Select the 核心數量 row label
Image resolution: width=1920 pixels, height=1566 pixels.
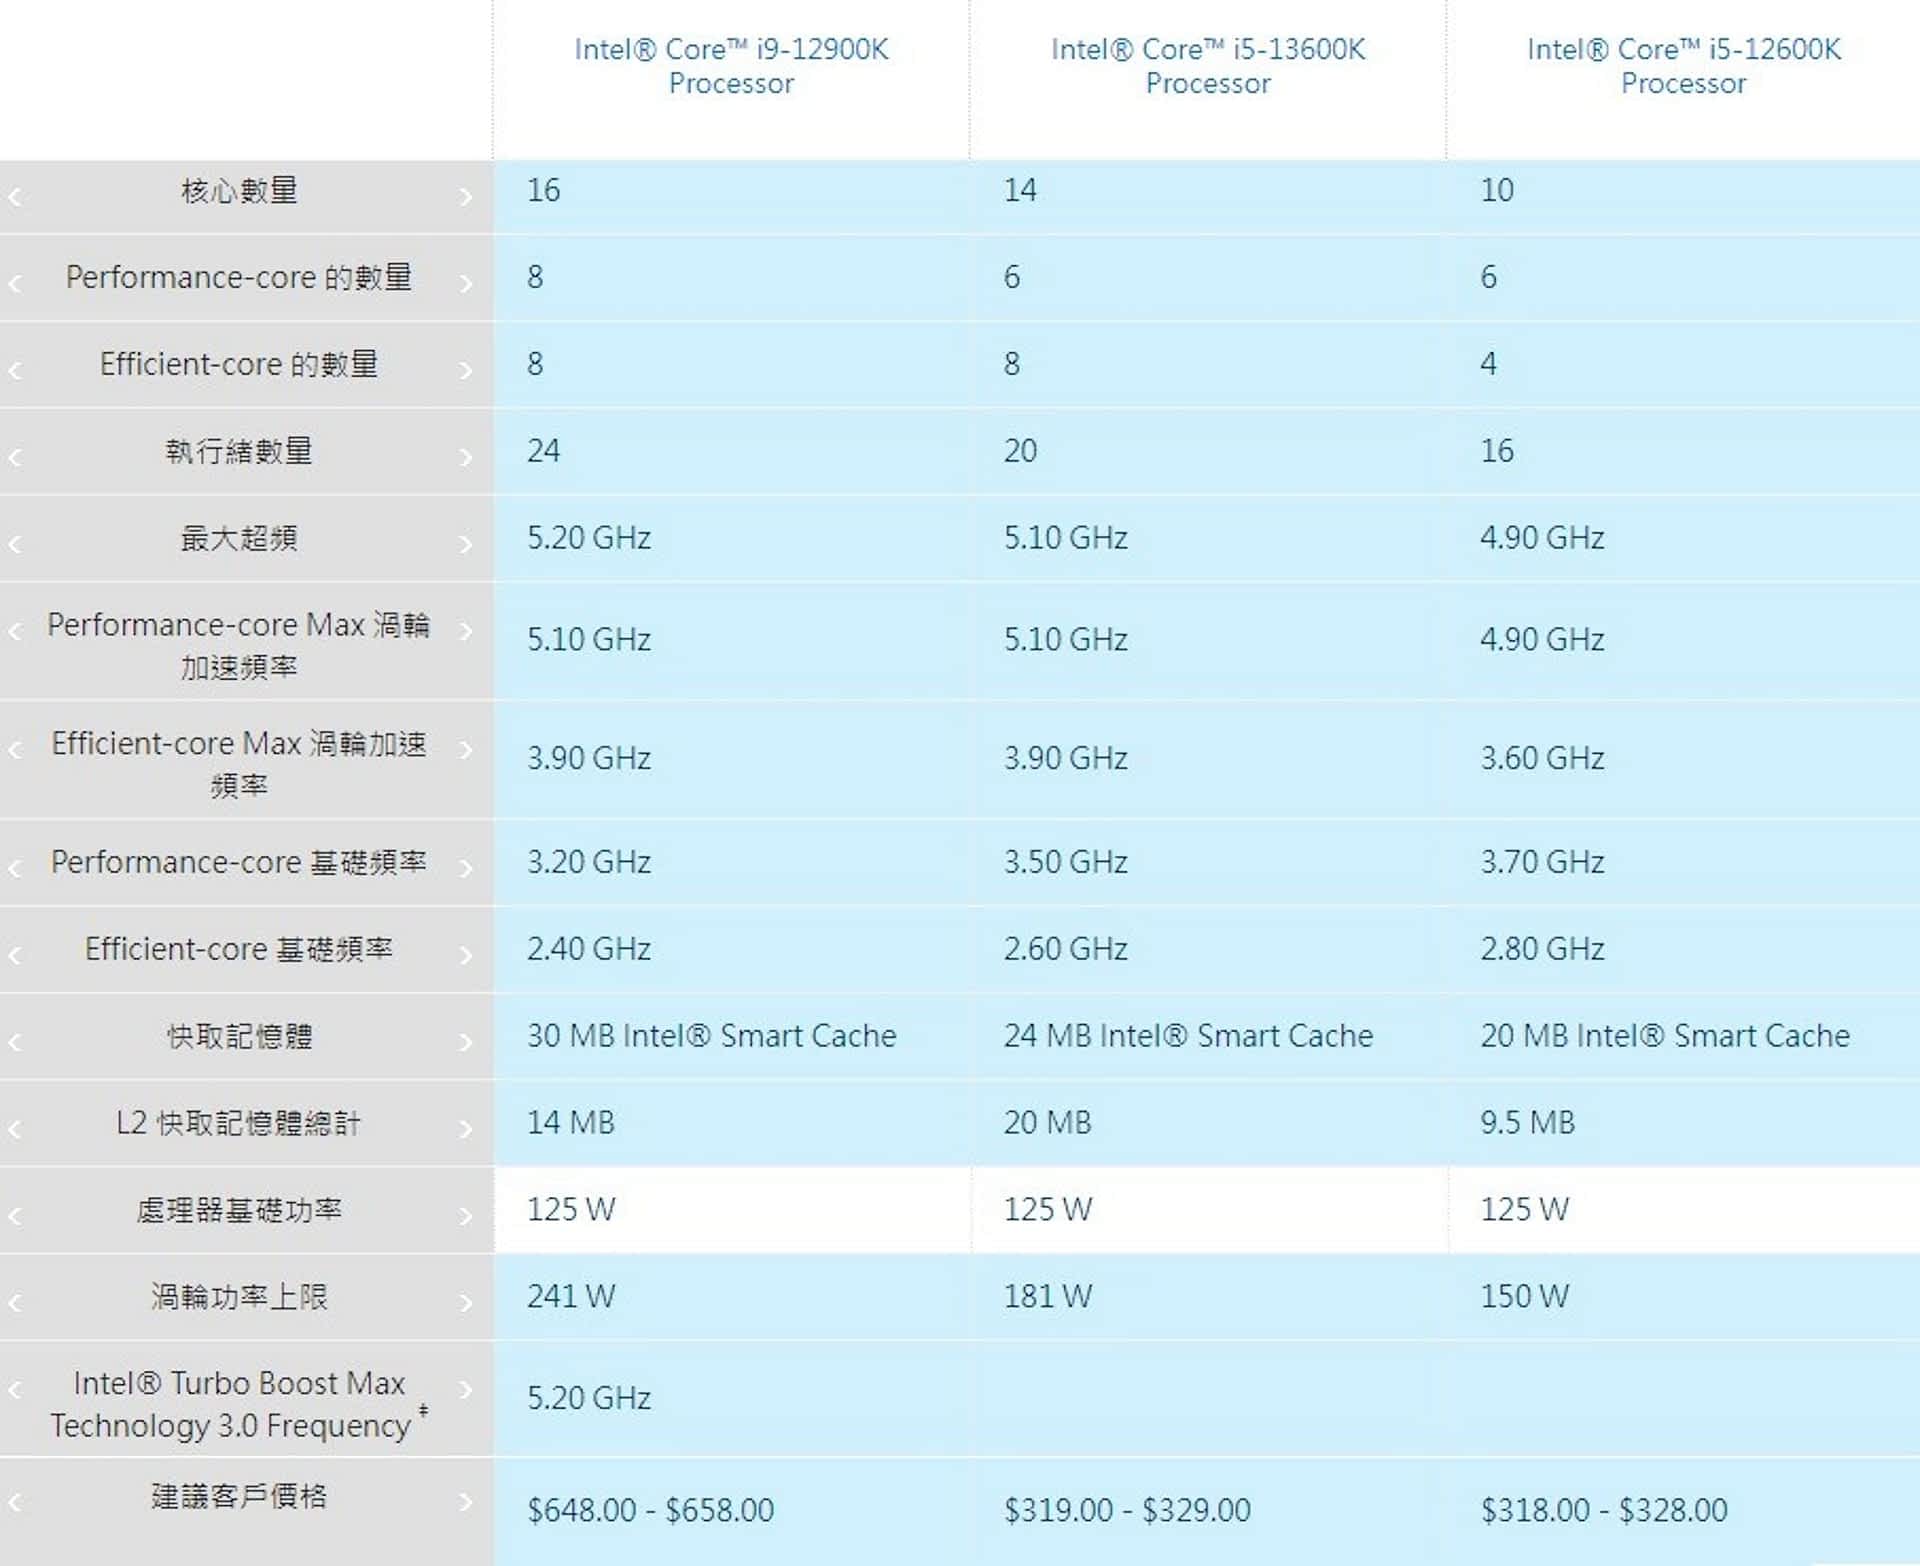239,190
